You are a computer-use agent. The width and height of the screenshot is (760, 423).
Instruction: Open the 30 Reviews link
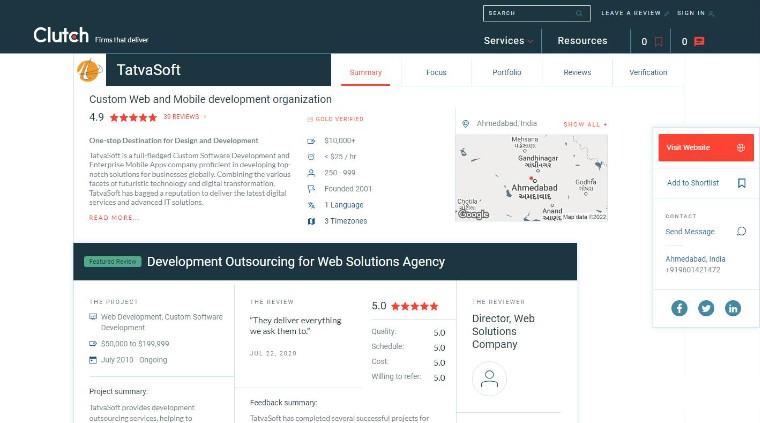[x=185, y=117]
